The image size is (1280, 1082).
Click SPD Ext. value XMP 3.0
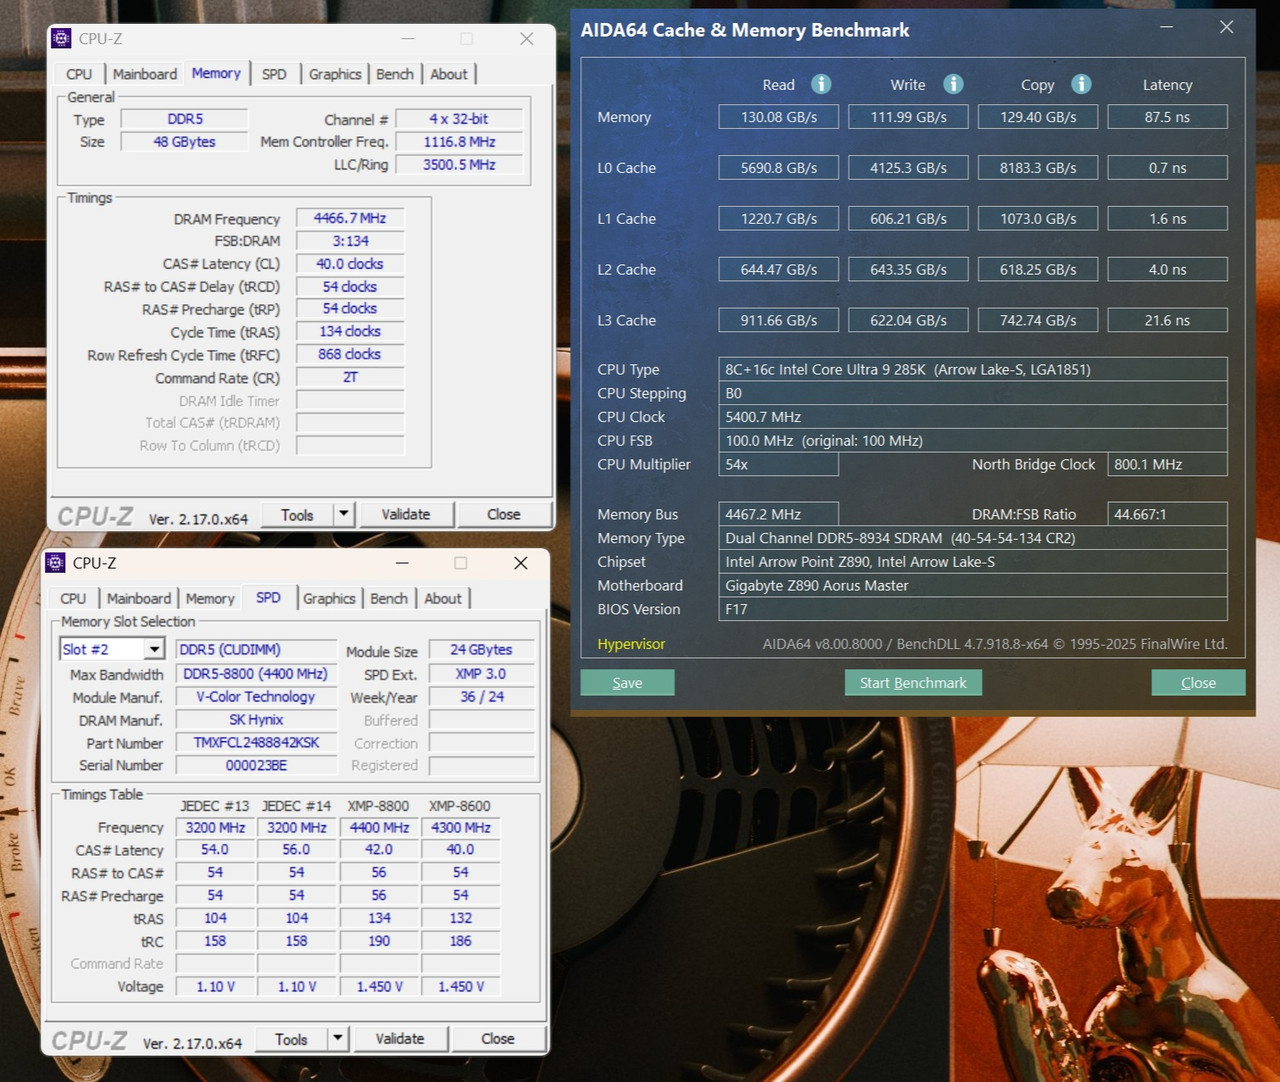481,674
